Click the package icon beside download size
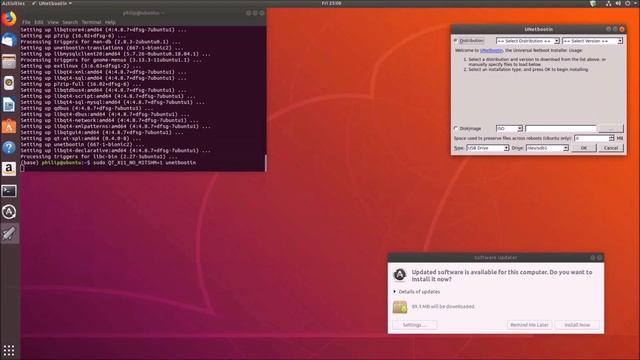This screenshot has height=360, width=640. point(400,307)
